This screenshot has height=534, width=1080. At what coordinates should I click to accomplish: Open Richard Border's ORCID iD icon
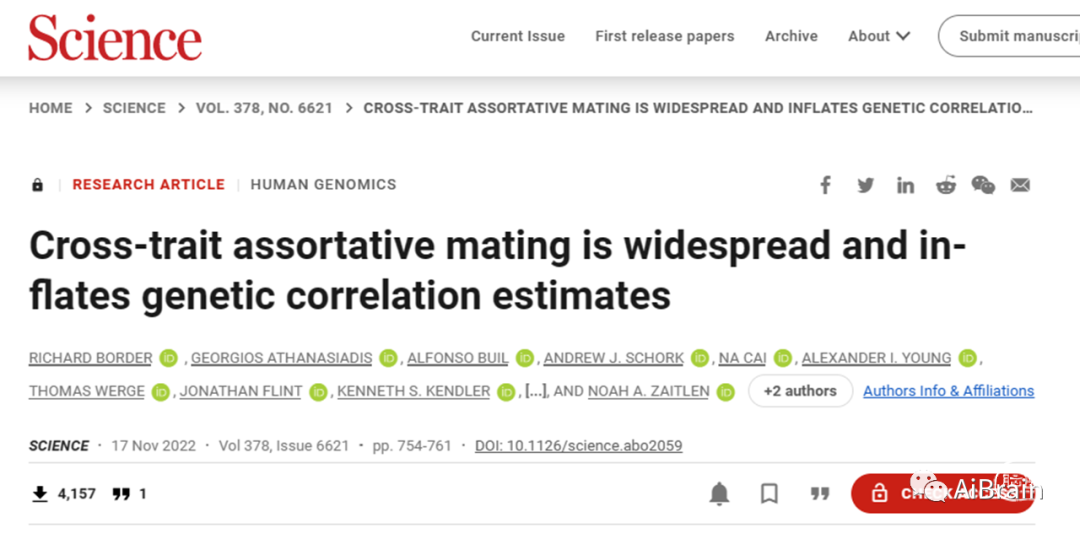[x=169, y=358]
